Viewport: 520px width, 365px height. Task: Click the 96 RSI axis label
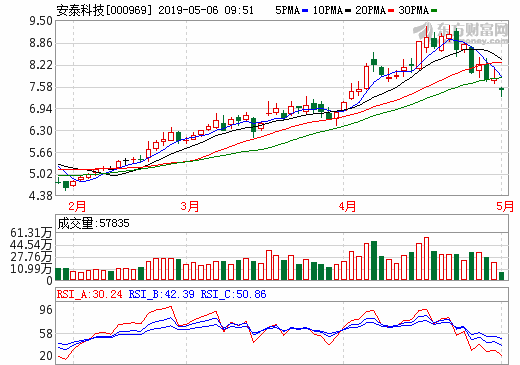(46, 310)
